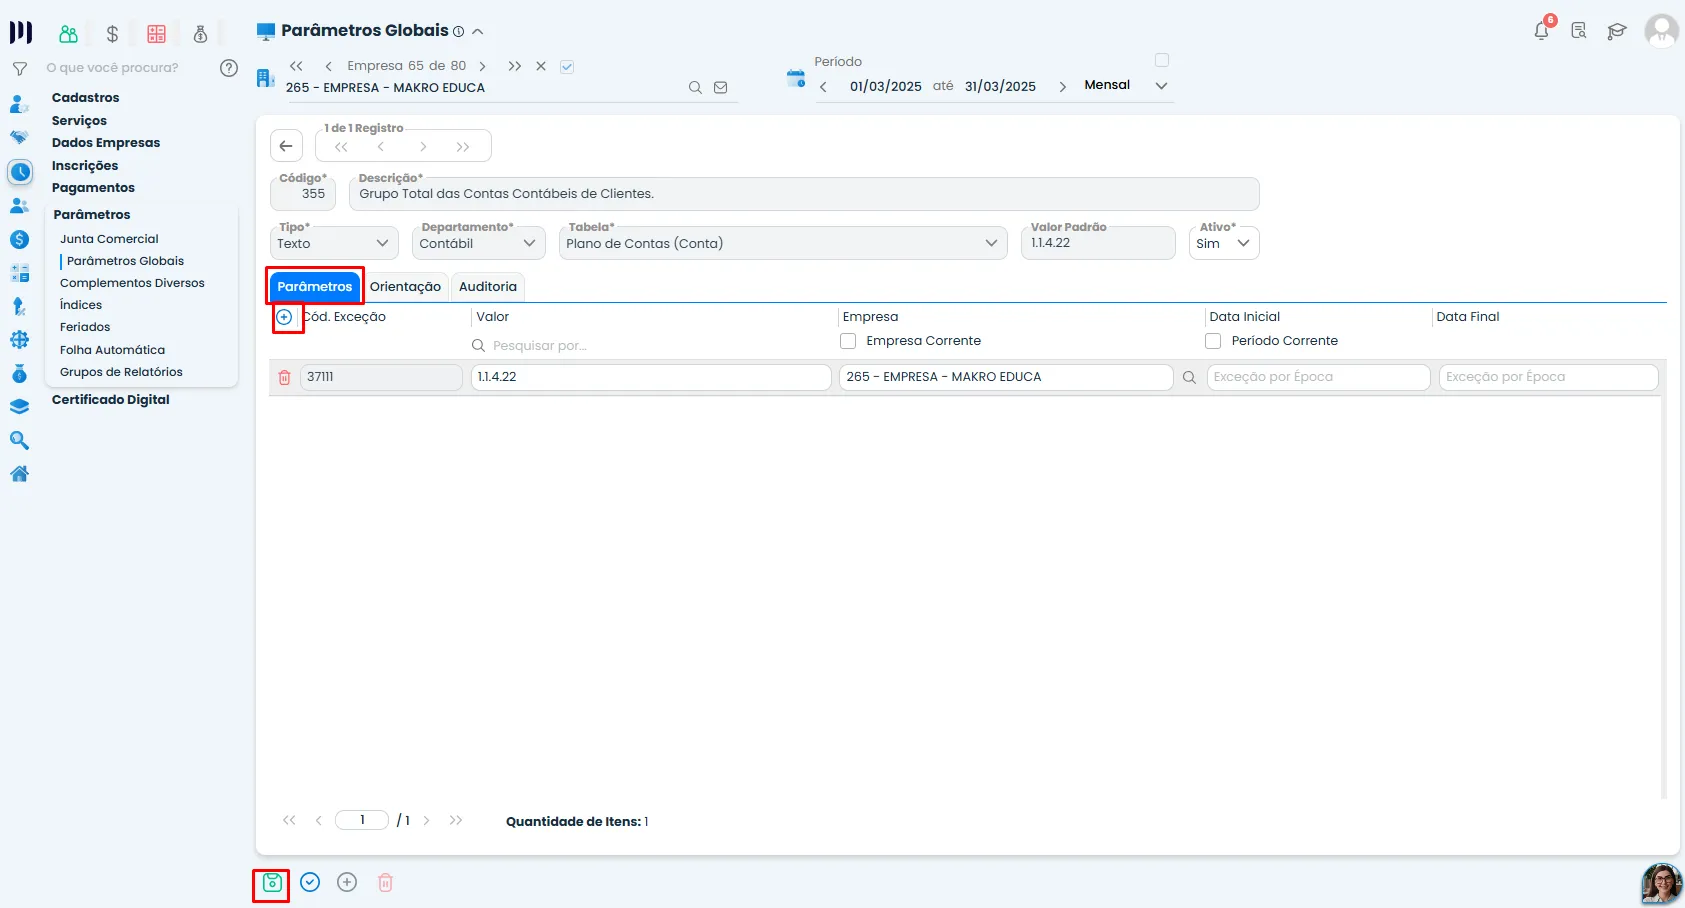Open the help question mark icon
Image resolution: width=1685 pixels, height=908 pixels.
(229, 68)
